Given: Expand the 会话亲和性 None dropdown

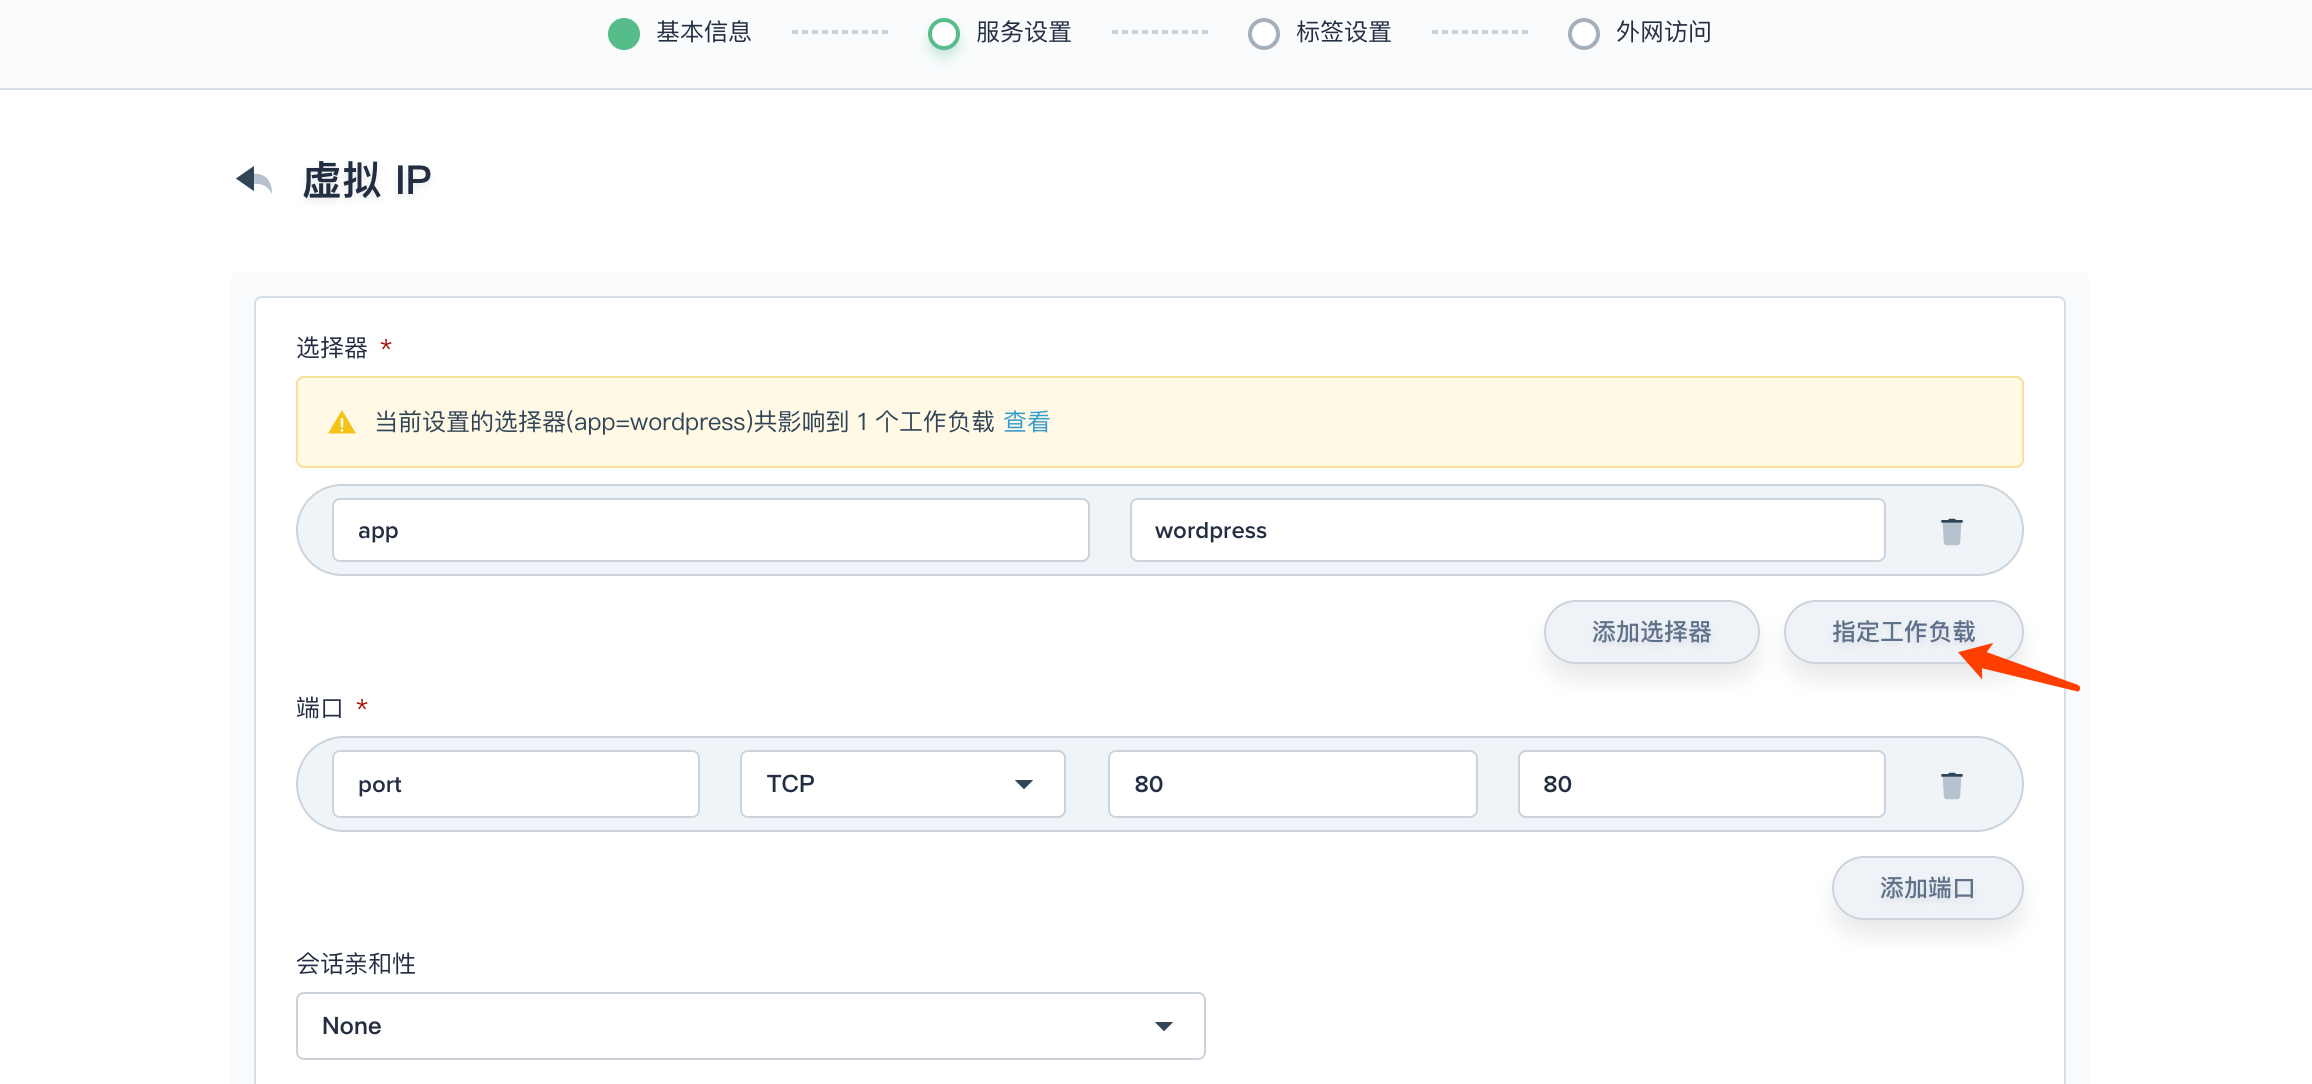Looking at the screenshot, I should click(x=750, y=1026).
